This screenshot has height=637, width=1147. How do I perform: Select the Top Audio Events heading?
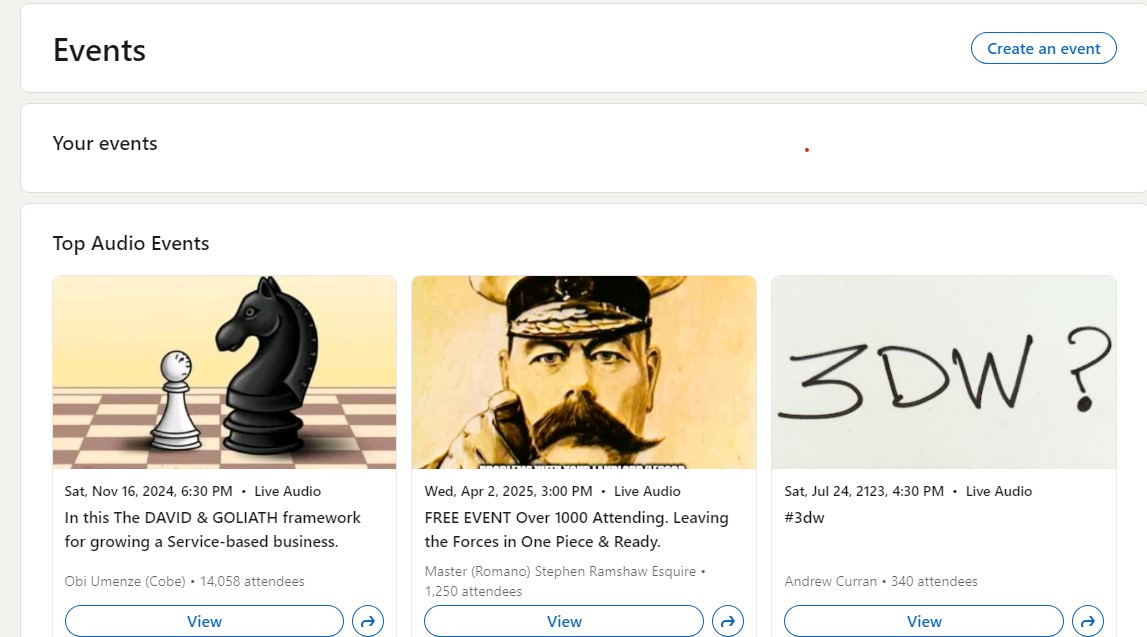(131, 243)
